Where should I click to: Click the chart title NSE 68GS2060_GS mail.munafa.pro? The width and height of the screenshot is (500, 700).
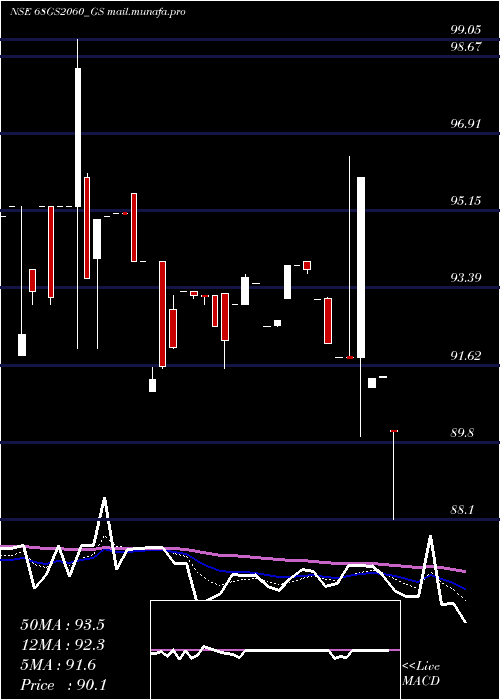point(97,12)
